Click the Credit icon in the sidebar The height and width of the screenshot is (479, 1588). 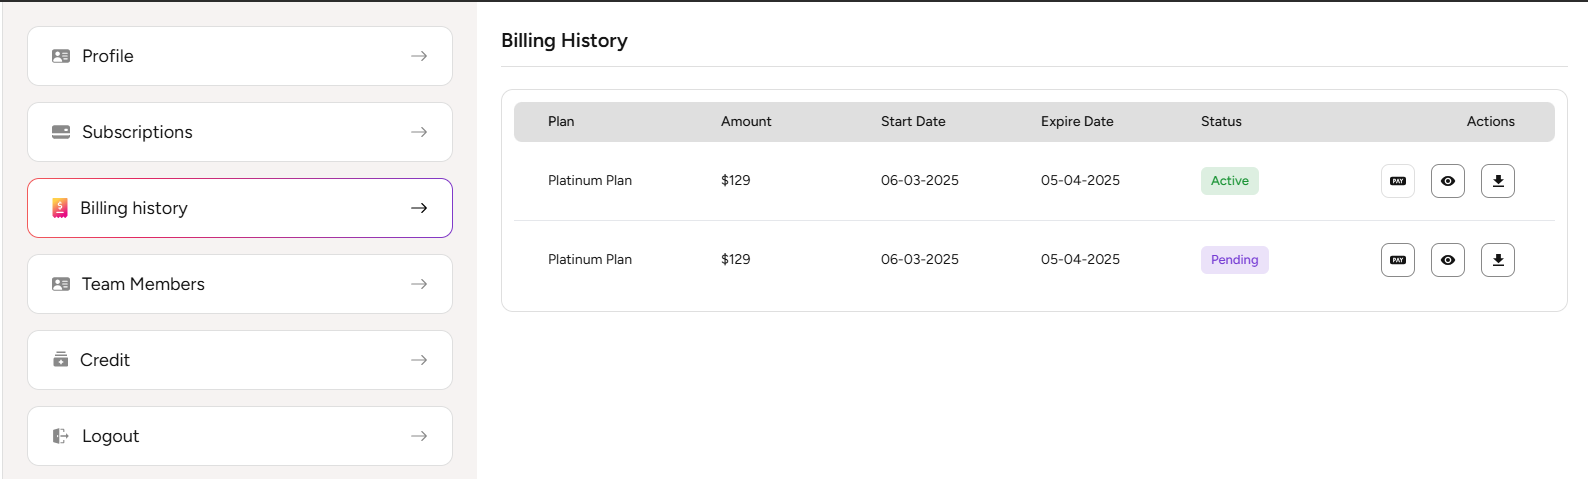(61, 360)
